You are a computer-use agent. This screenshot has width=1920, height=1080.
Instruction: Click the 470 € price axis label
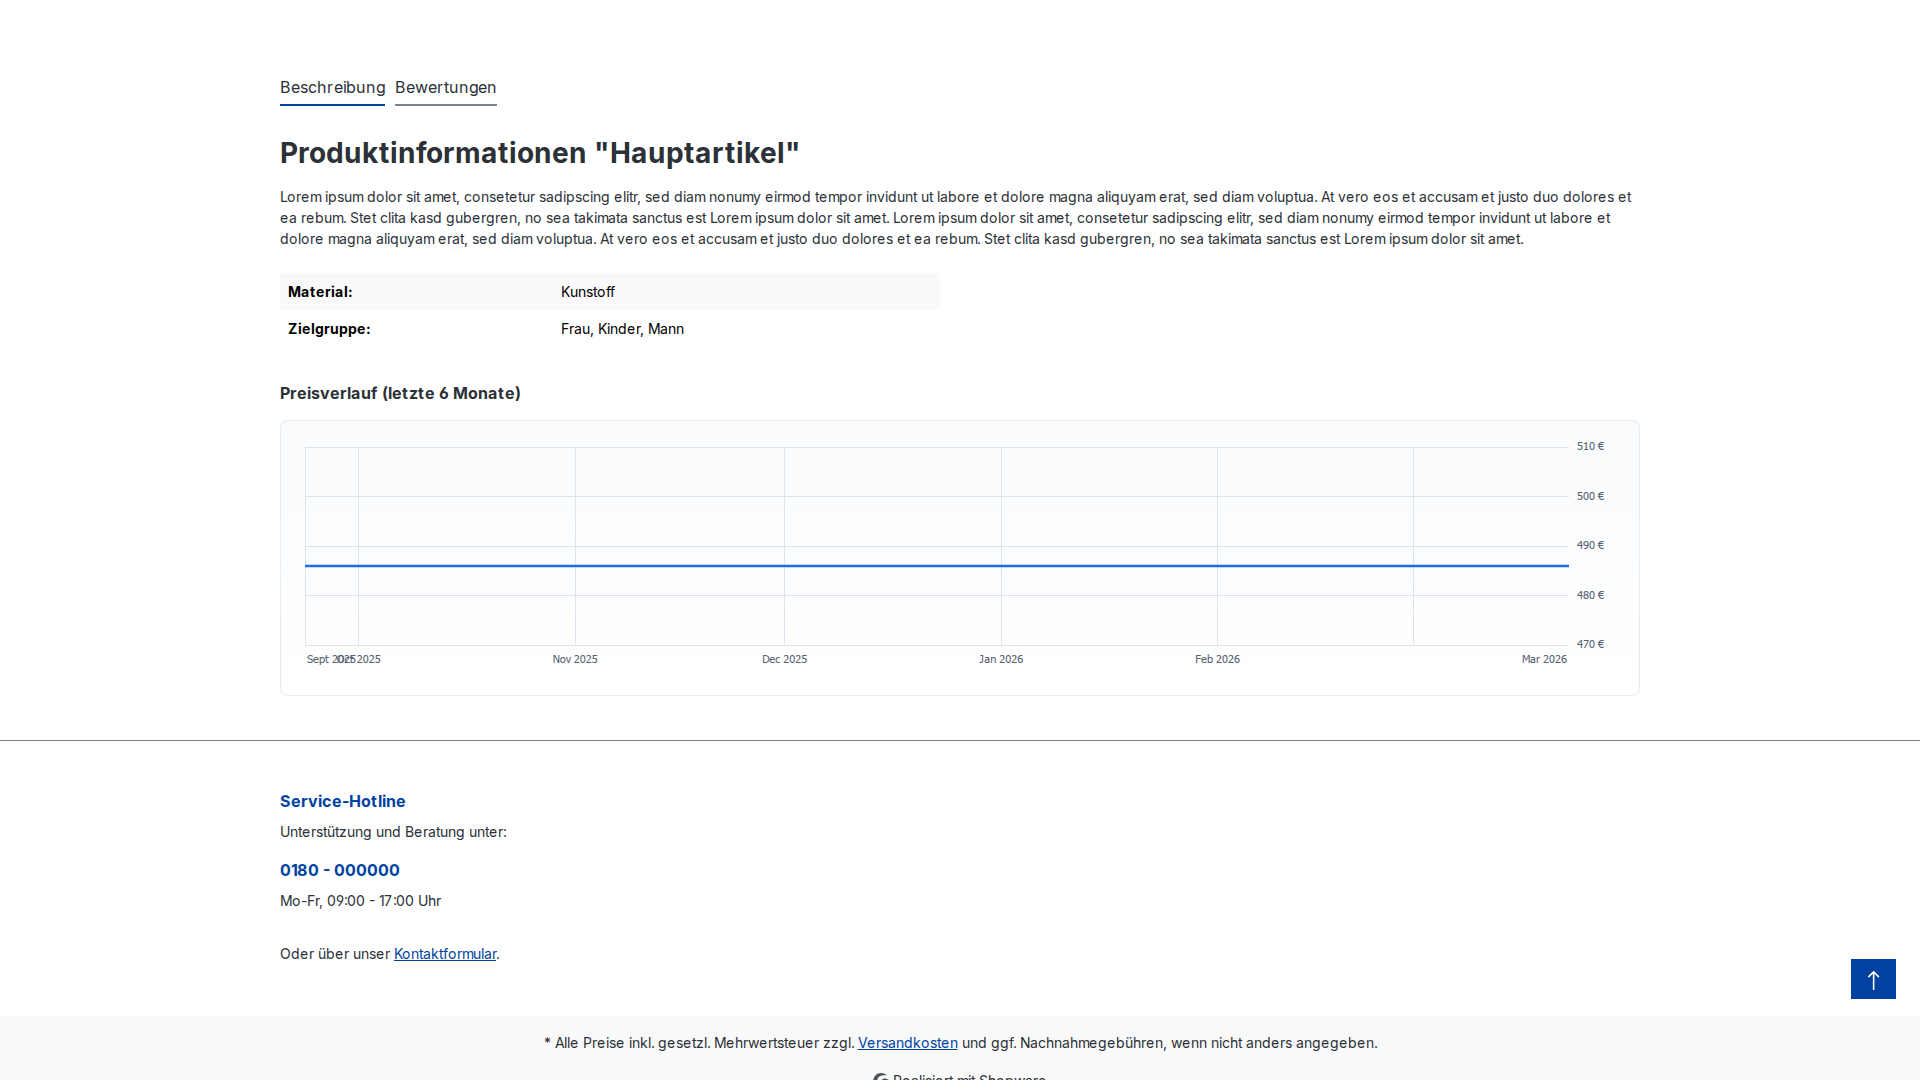[1590, 644]
